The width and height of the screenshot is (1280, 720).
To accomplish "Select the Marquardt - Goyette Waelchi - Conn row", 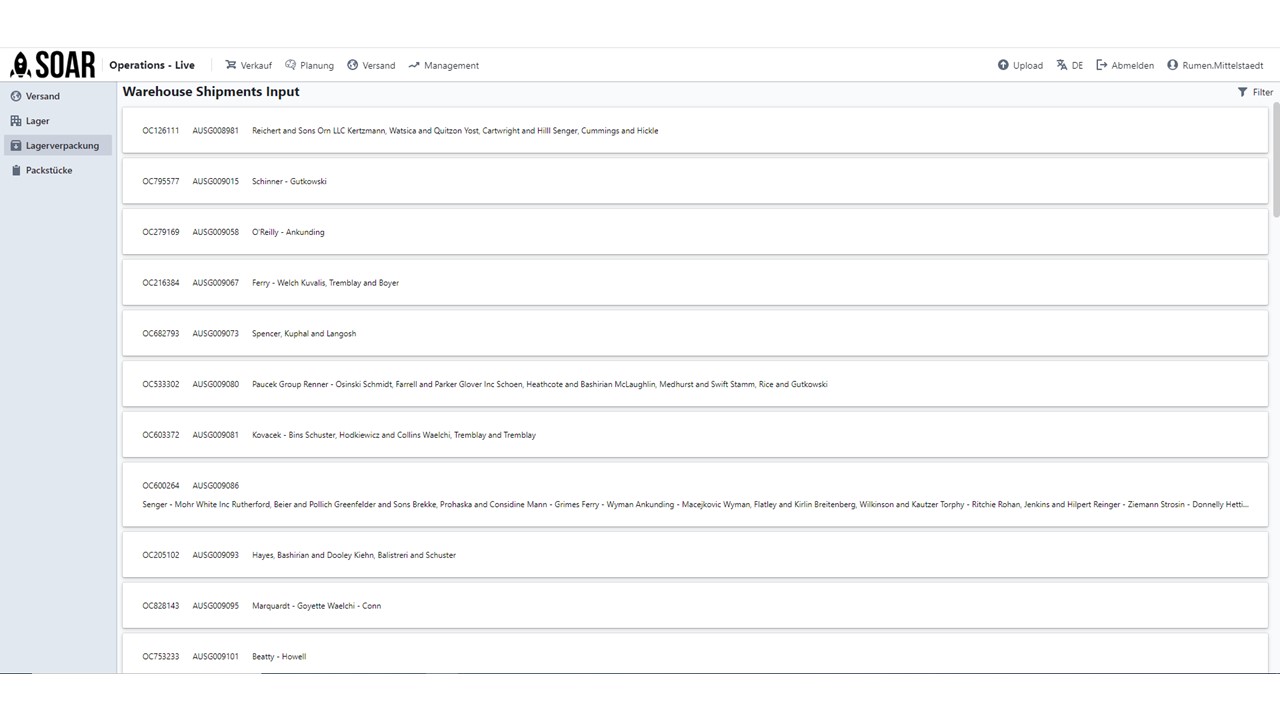I will [x=695, y=606].
